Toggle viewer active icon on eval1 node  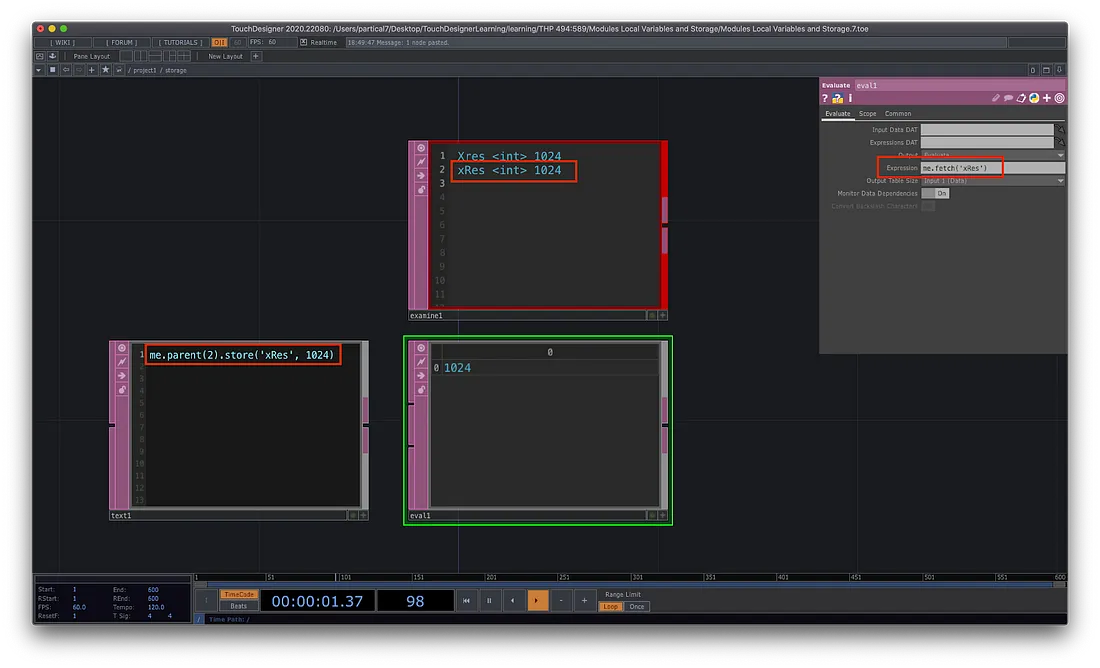click(421, 348)
